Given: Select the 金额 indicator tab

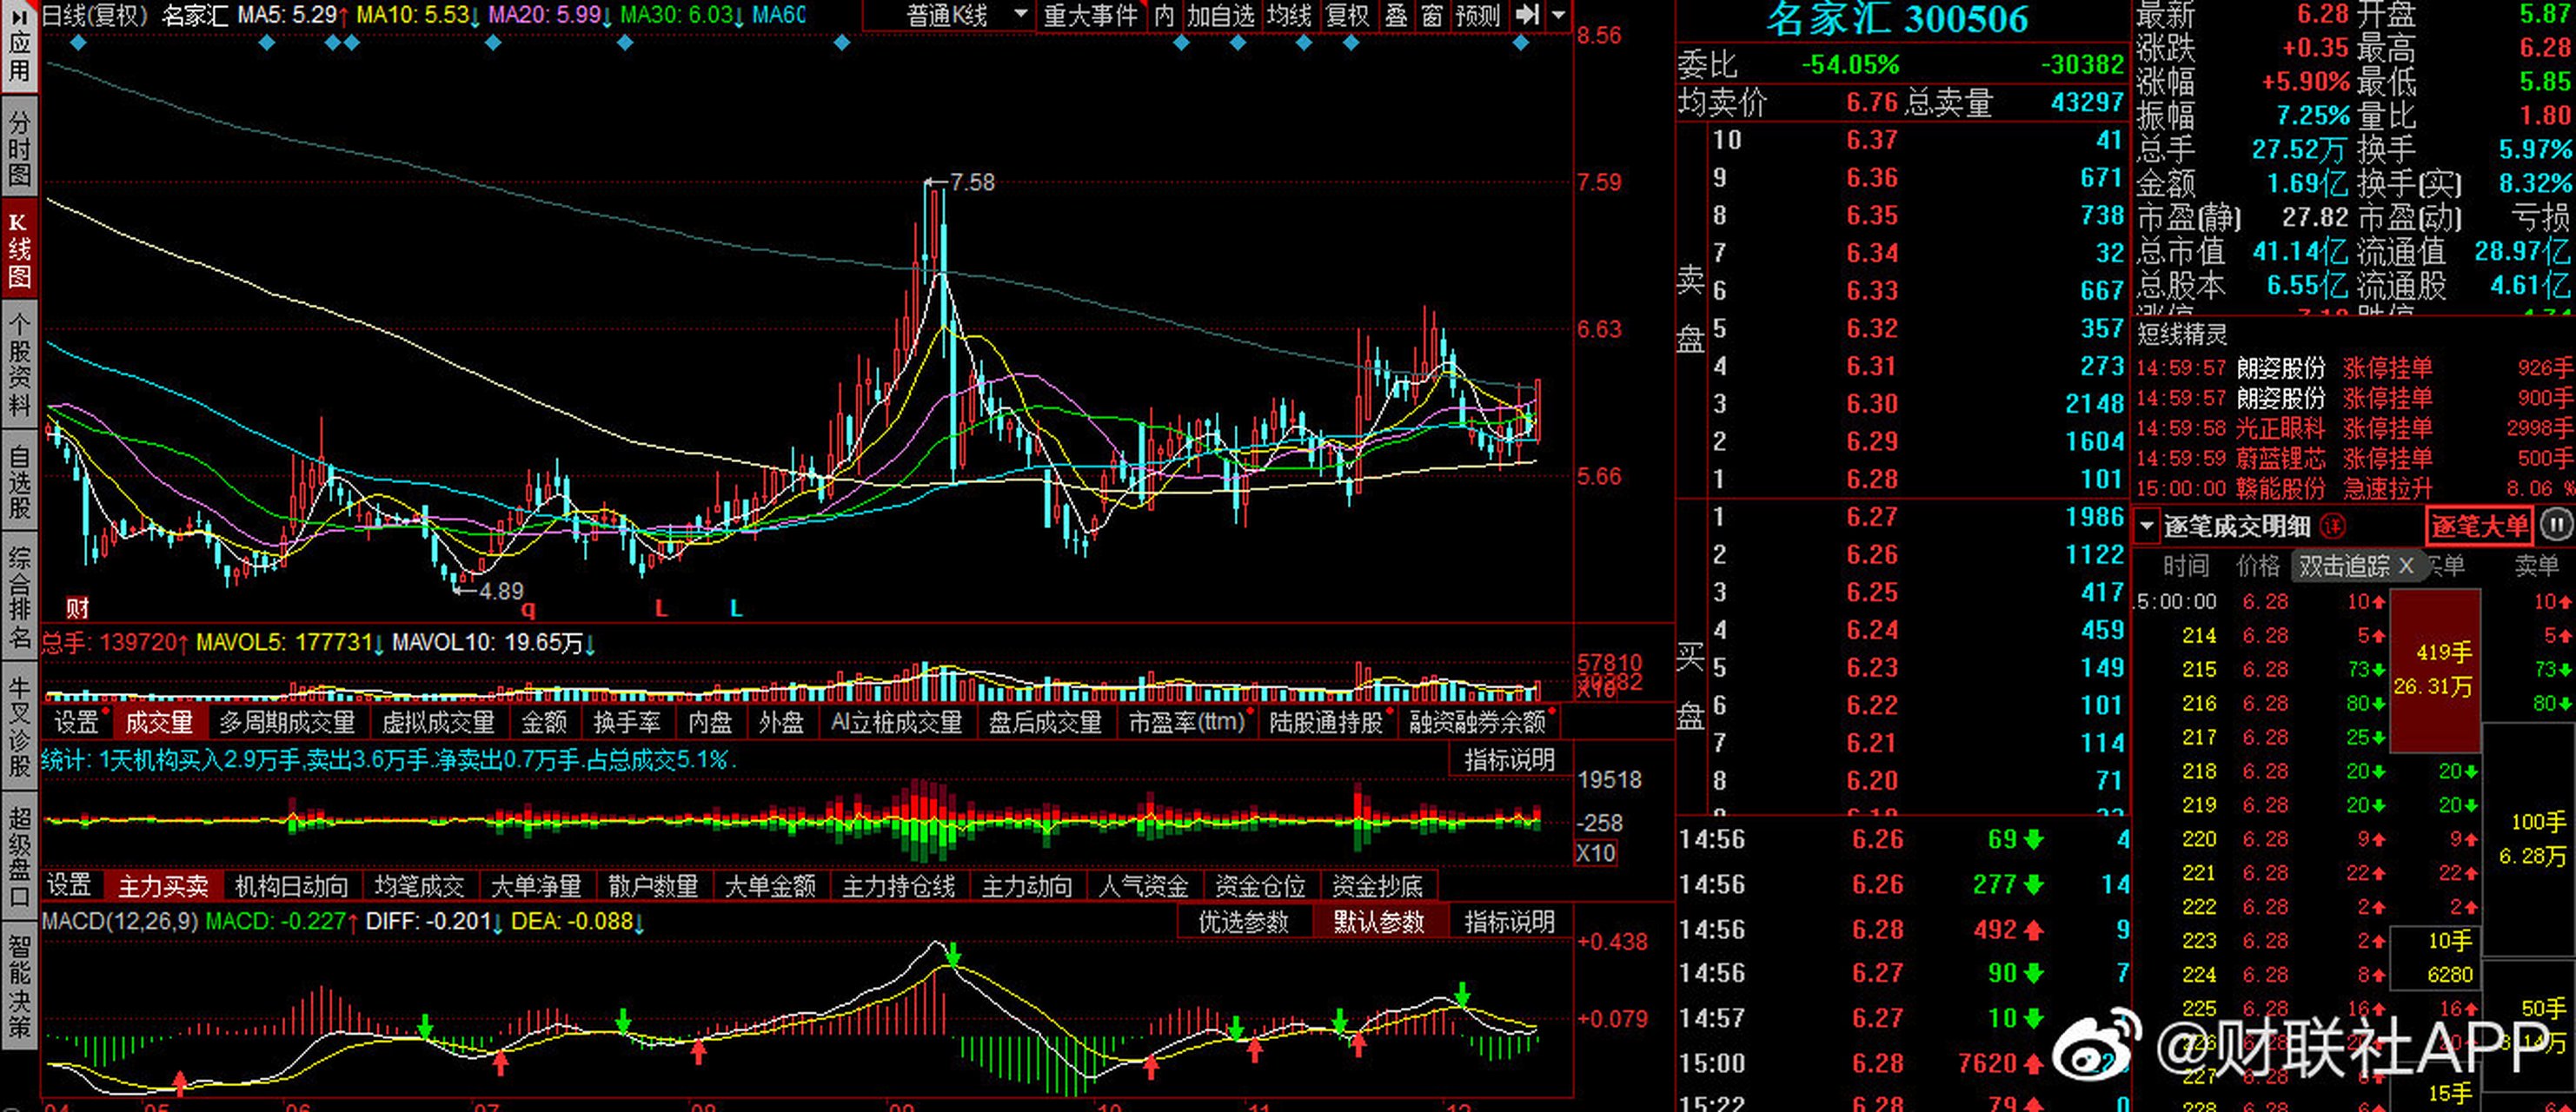Looking at the screenshot, I should coord(544,722).
